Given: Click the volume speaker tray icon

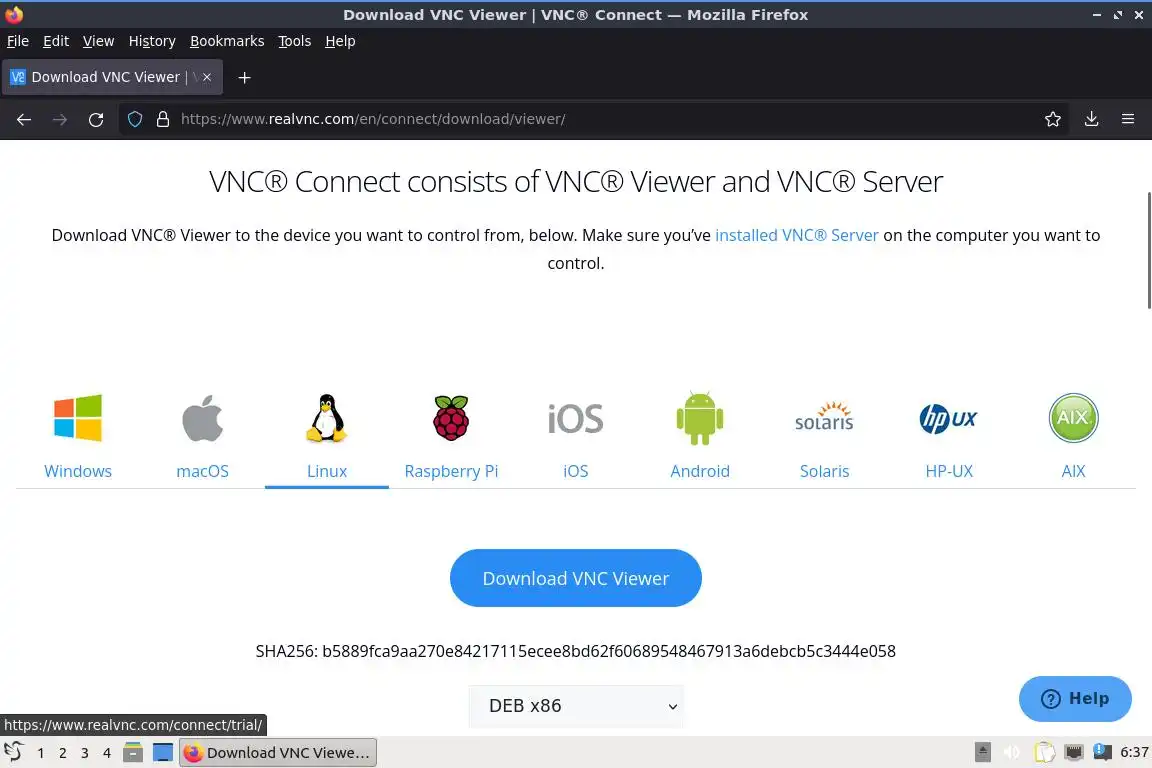Looking at the screenshot, I should (1012, 752).
